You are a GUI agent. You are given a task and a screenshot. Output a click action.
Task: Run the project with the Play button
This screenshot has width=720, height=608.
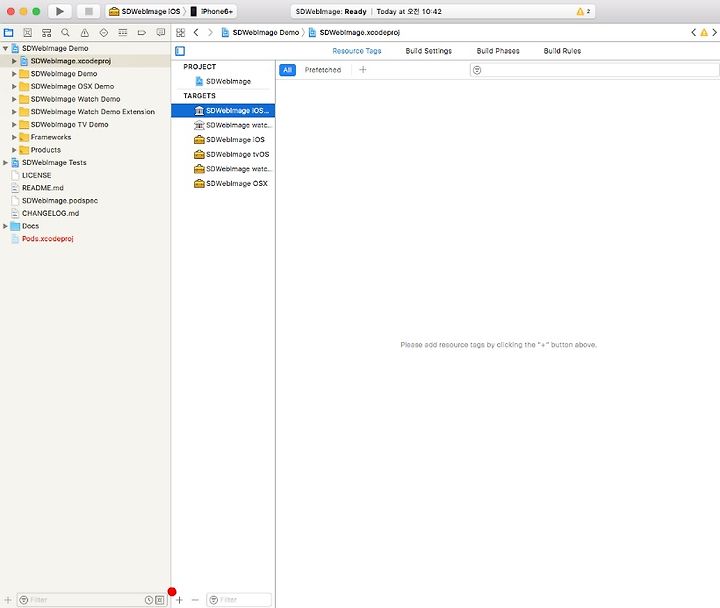point(59,11)
